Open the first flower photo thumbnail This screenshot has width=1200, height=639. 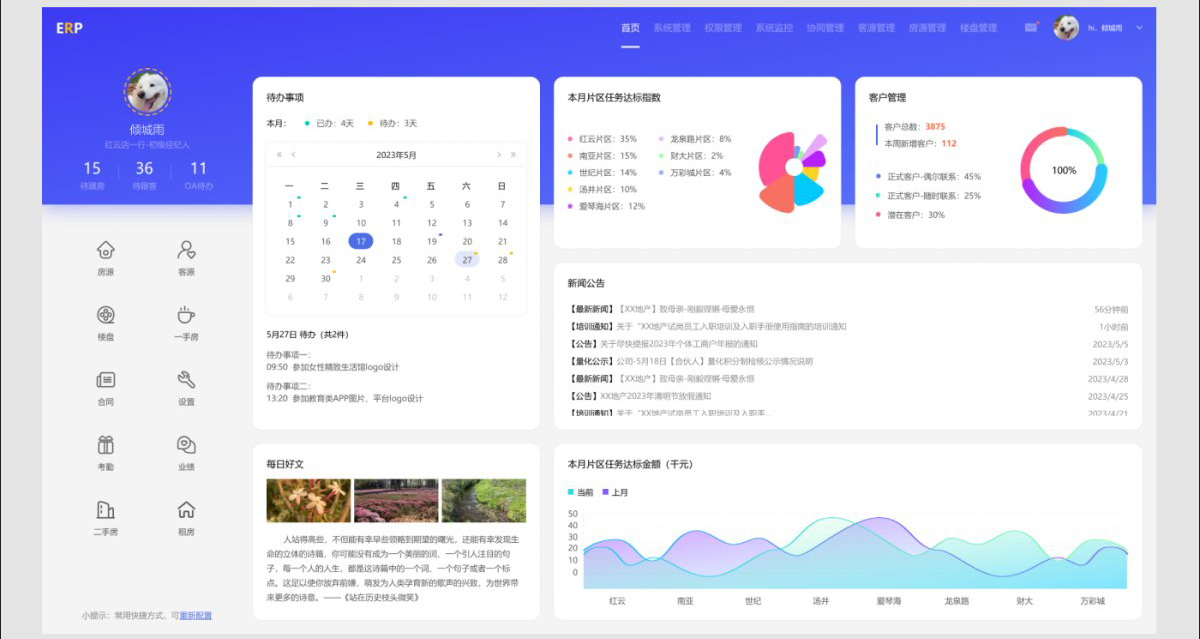point(308,500)
